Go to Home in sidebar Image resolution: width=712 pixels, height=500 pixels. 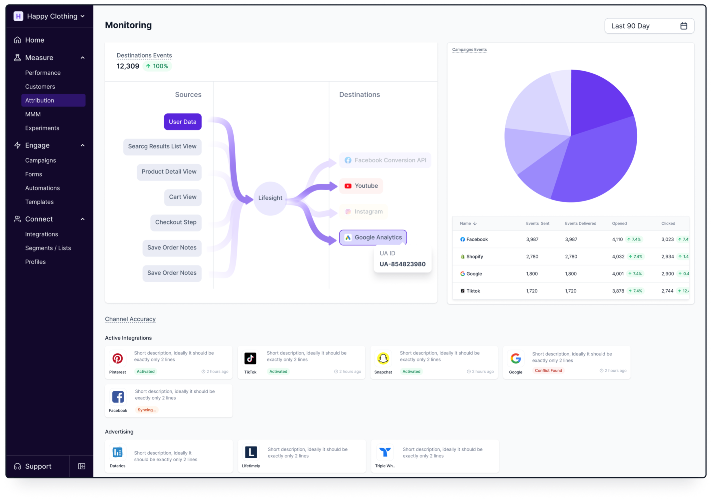pyautogui.click(x=35, y=40)
